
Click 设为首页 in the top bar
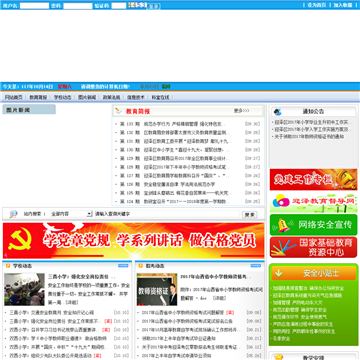point(316,5)
